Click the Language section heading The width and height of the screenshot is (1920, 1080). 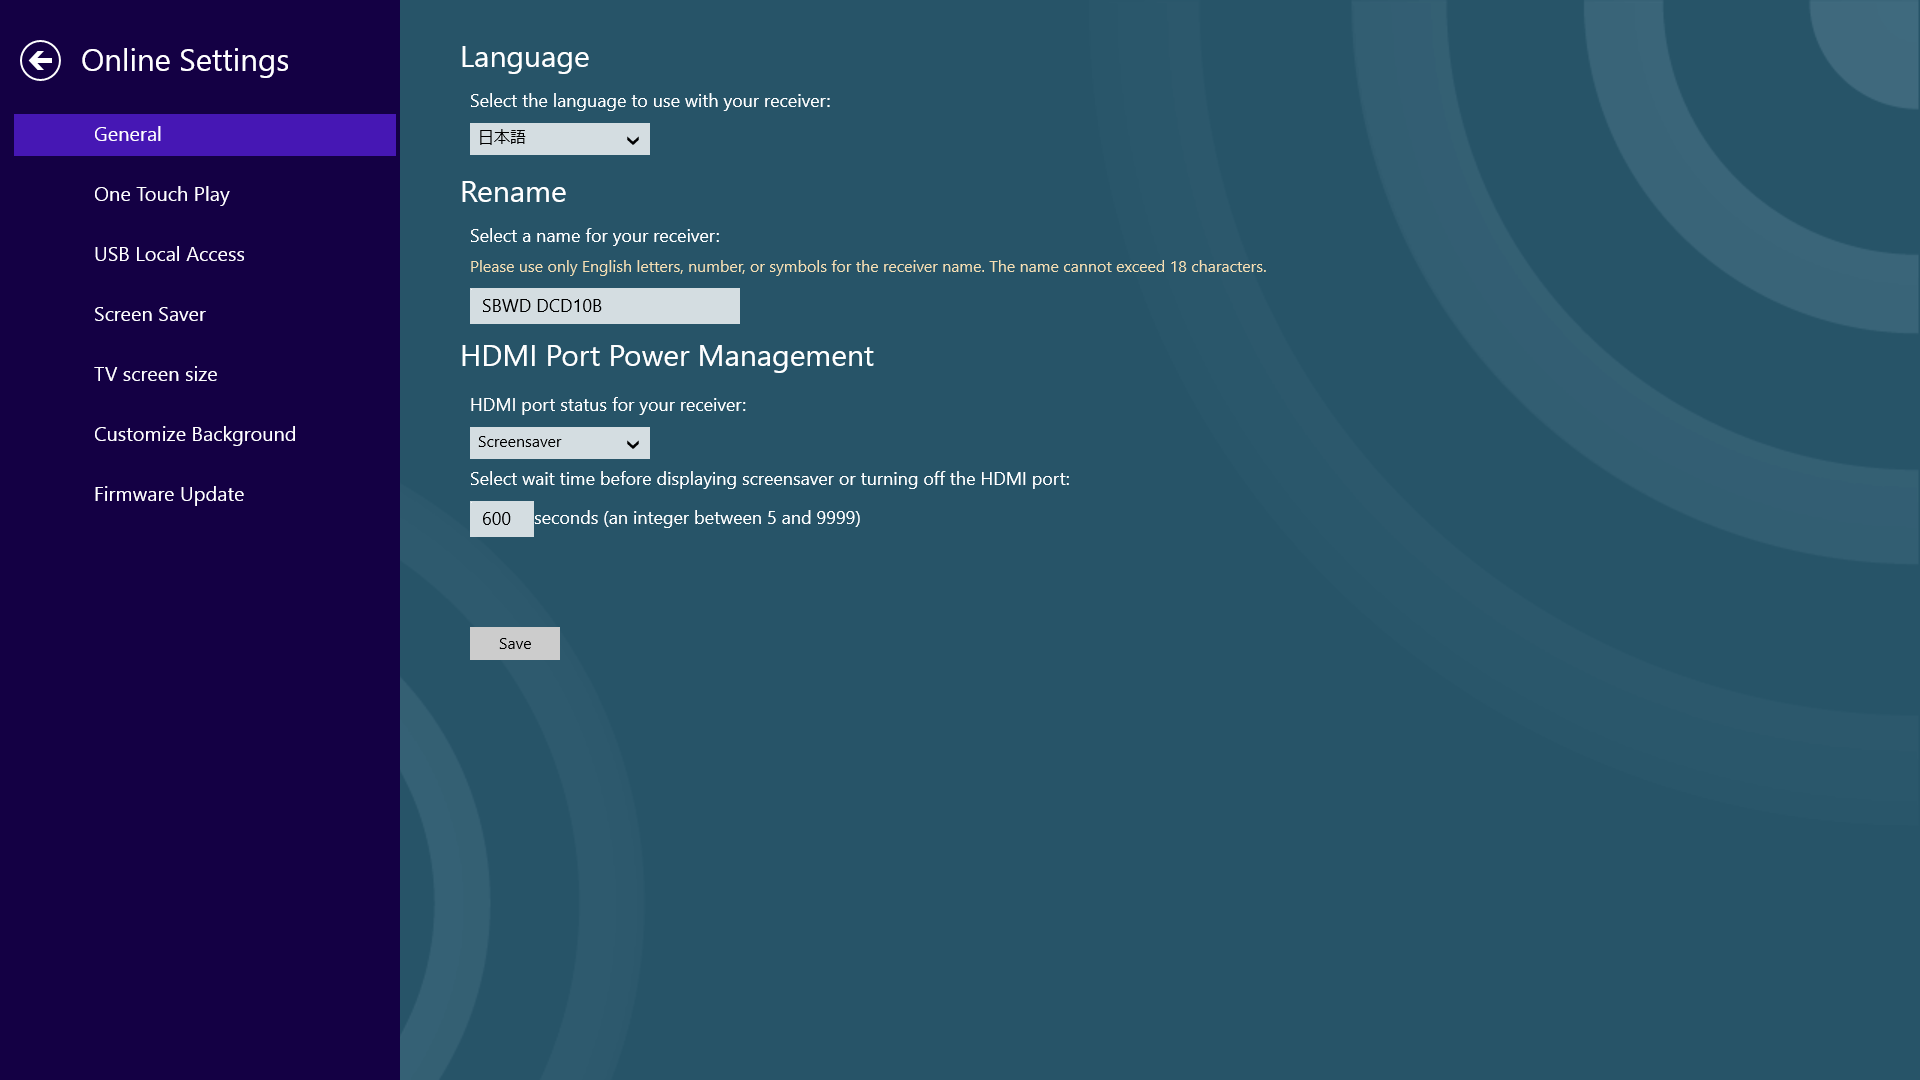[x=524, y=57]
